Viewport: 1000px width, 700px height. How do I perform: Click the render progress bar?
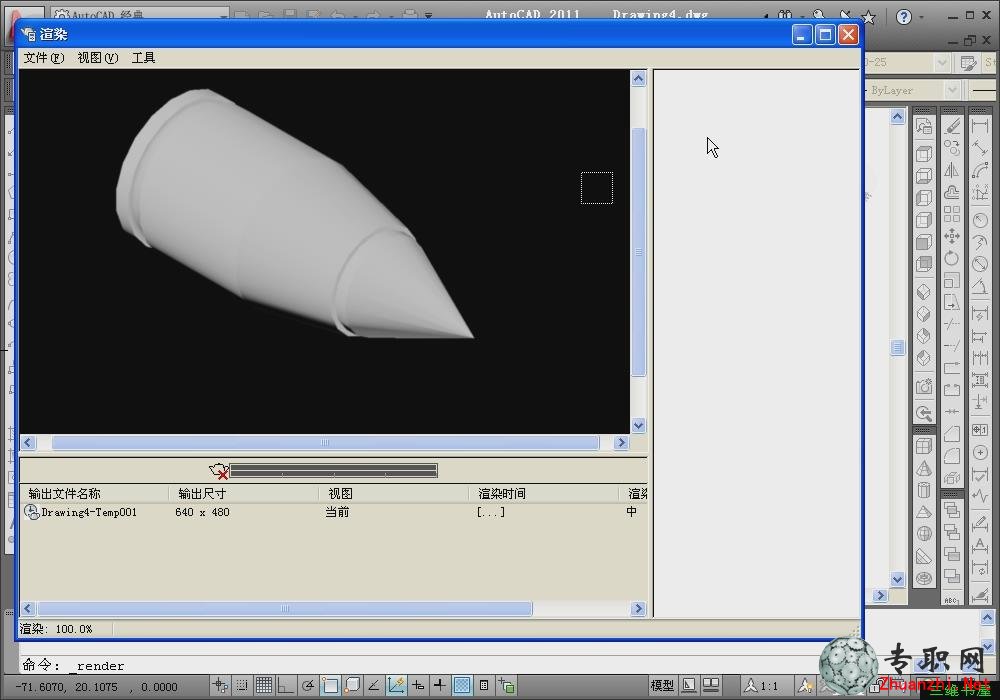[334, 471]
